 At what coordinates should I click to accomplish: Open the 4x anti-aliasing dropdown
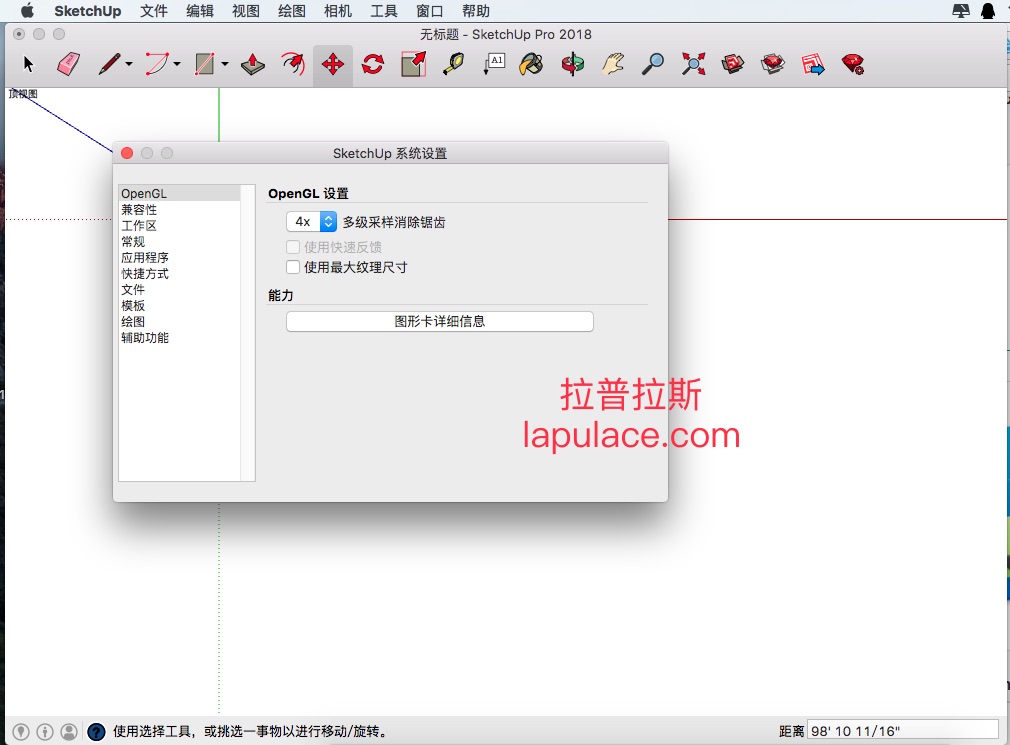311,222
